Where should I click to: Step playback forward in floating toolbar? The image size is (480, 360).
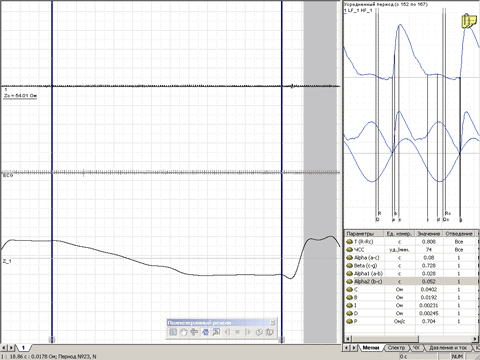pyautogui.click(x=248, y=332)
